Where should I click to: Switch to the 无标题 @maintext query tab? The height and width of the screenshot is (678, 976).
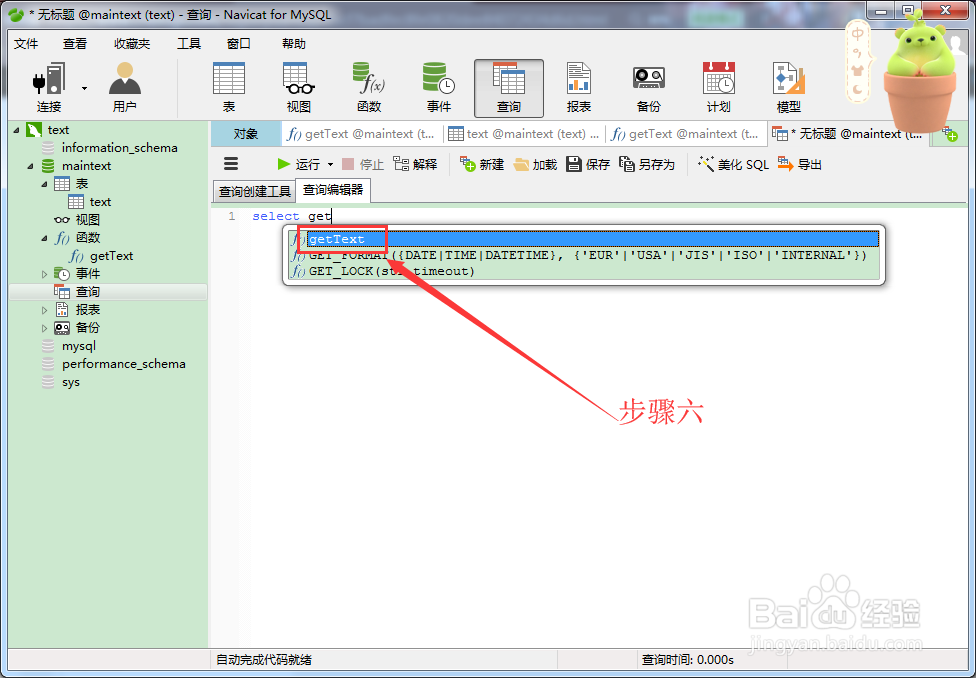(x=848, y=134)
